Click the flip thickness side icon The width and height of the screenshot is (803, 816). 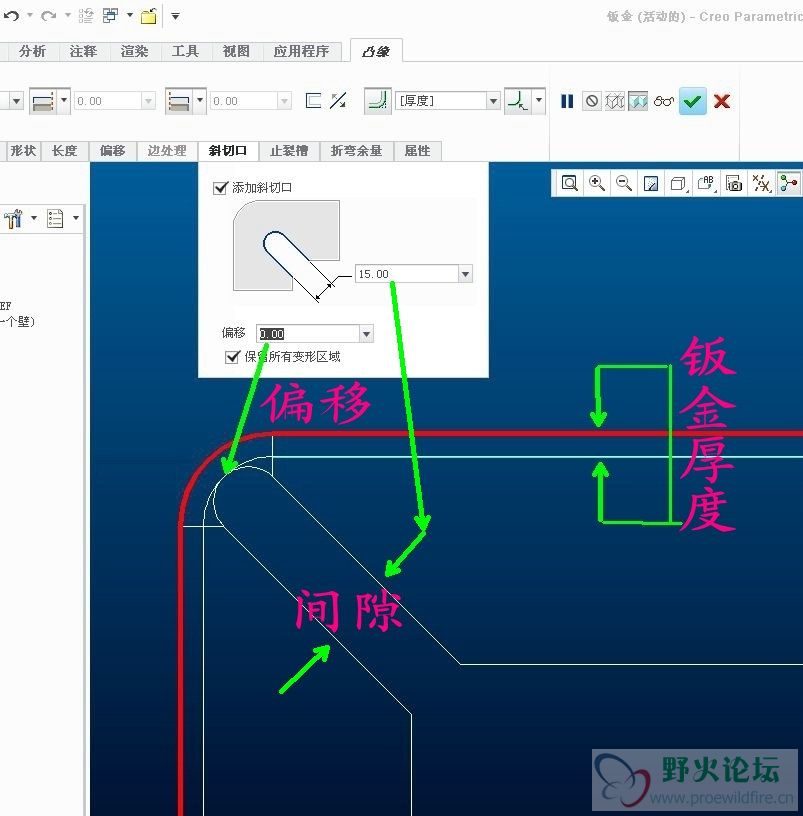(338, 100)
